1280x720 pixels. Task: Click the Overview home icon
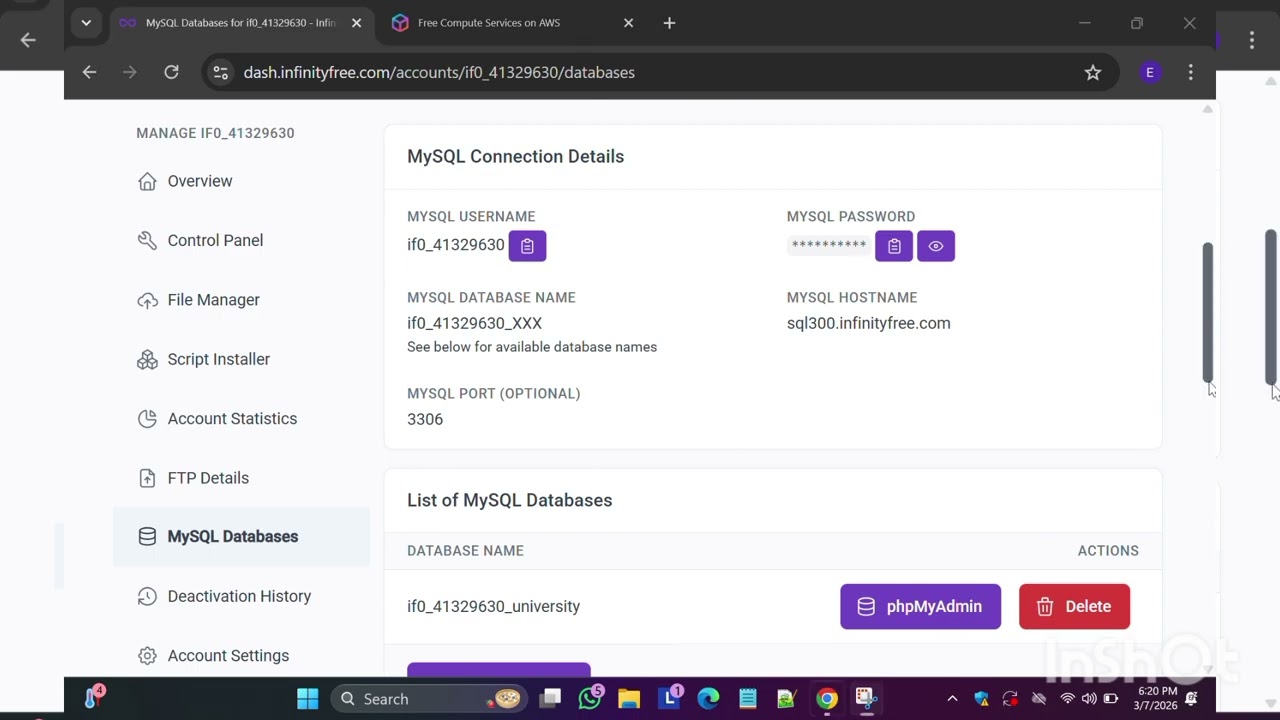(147, 181)
